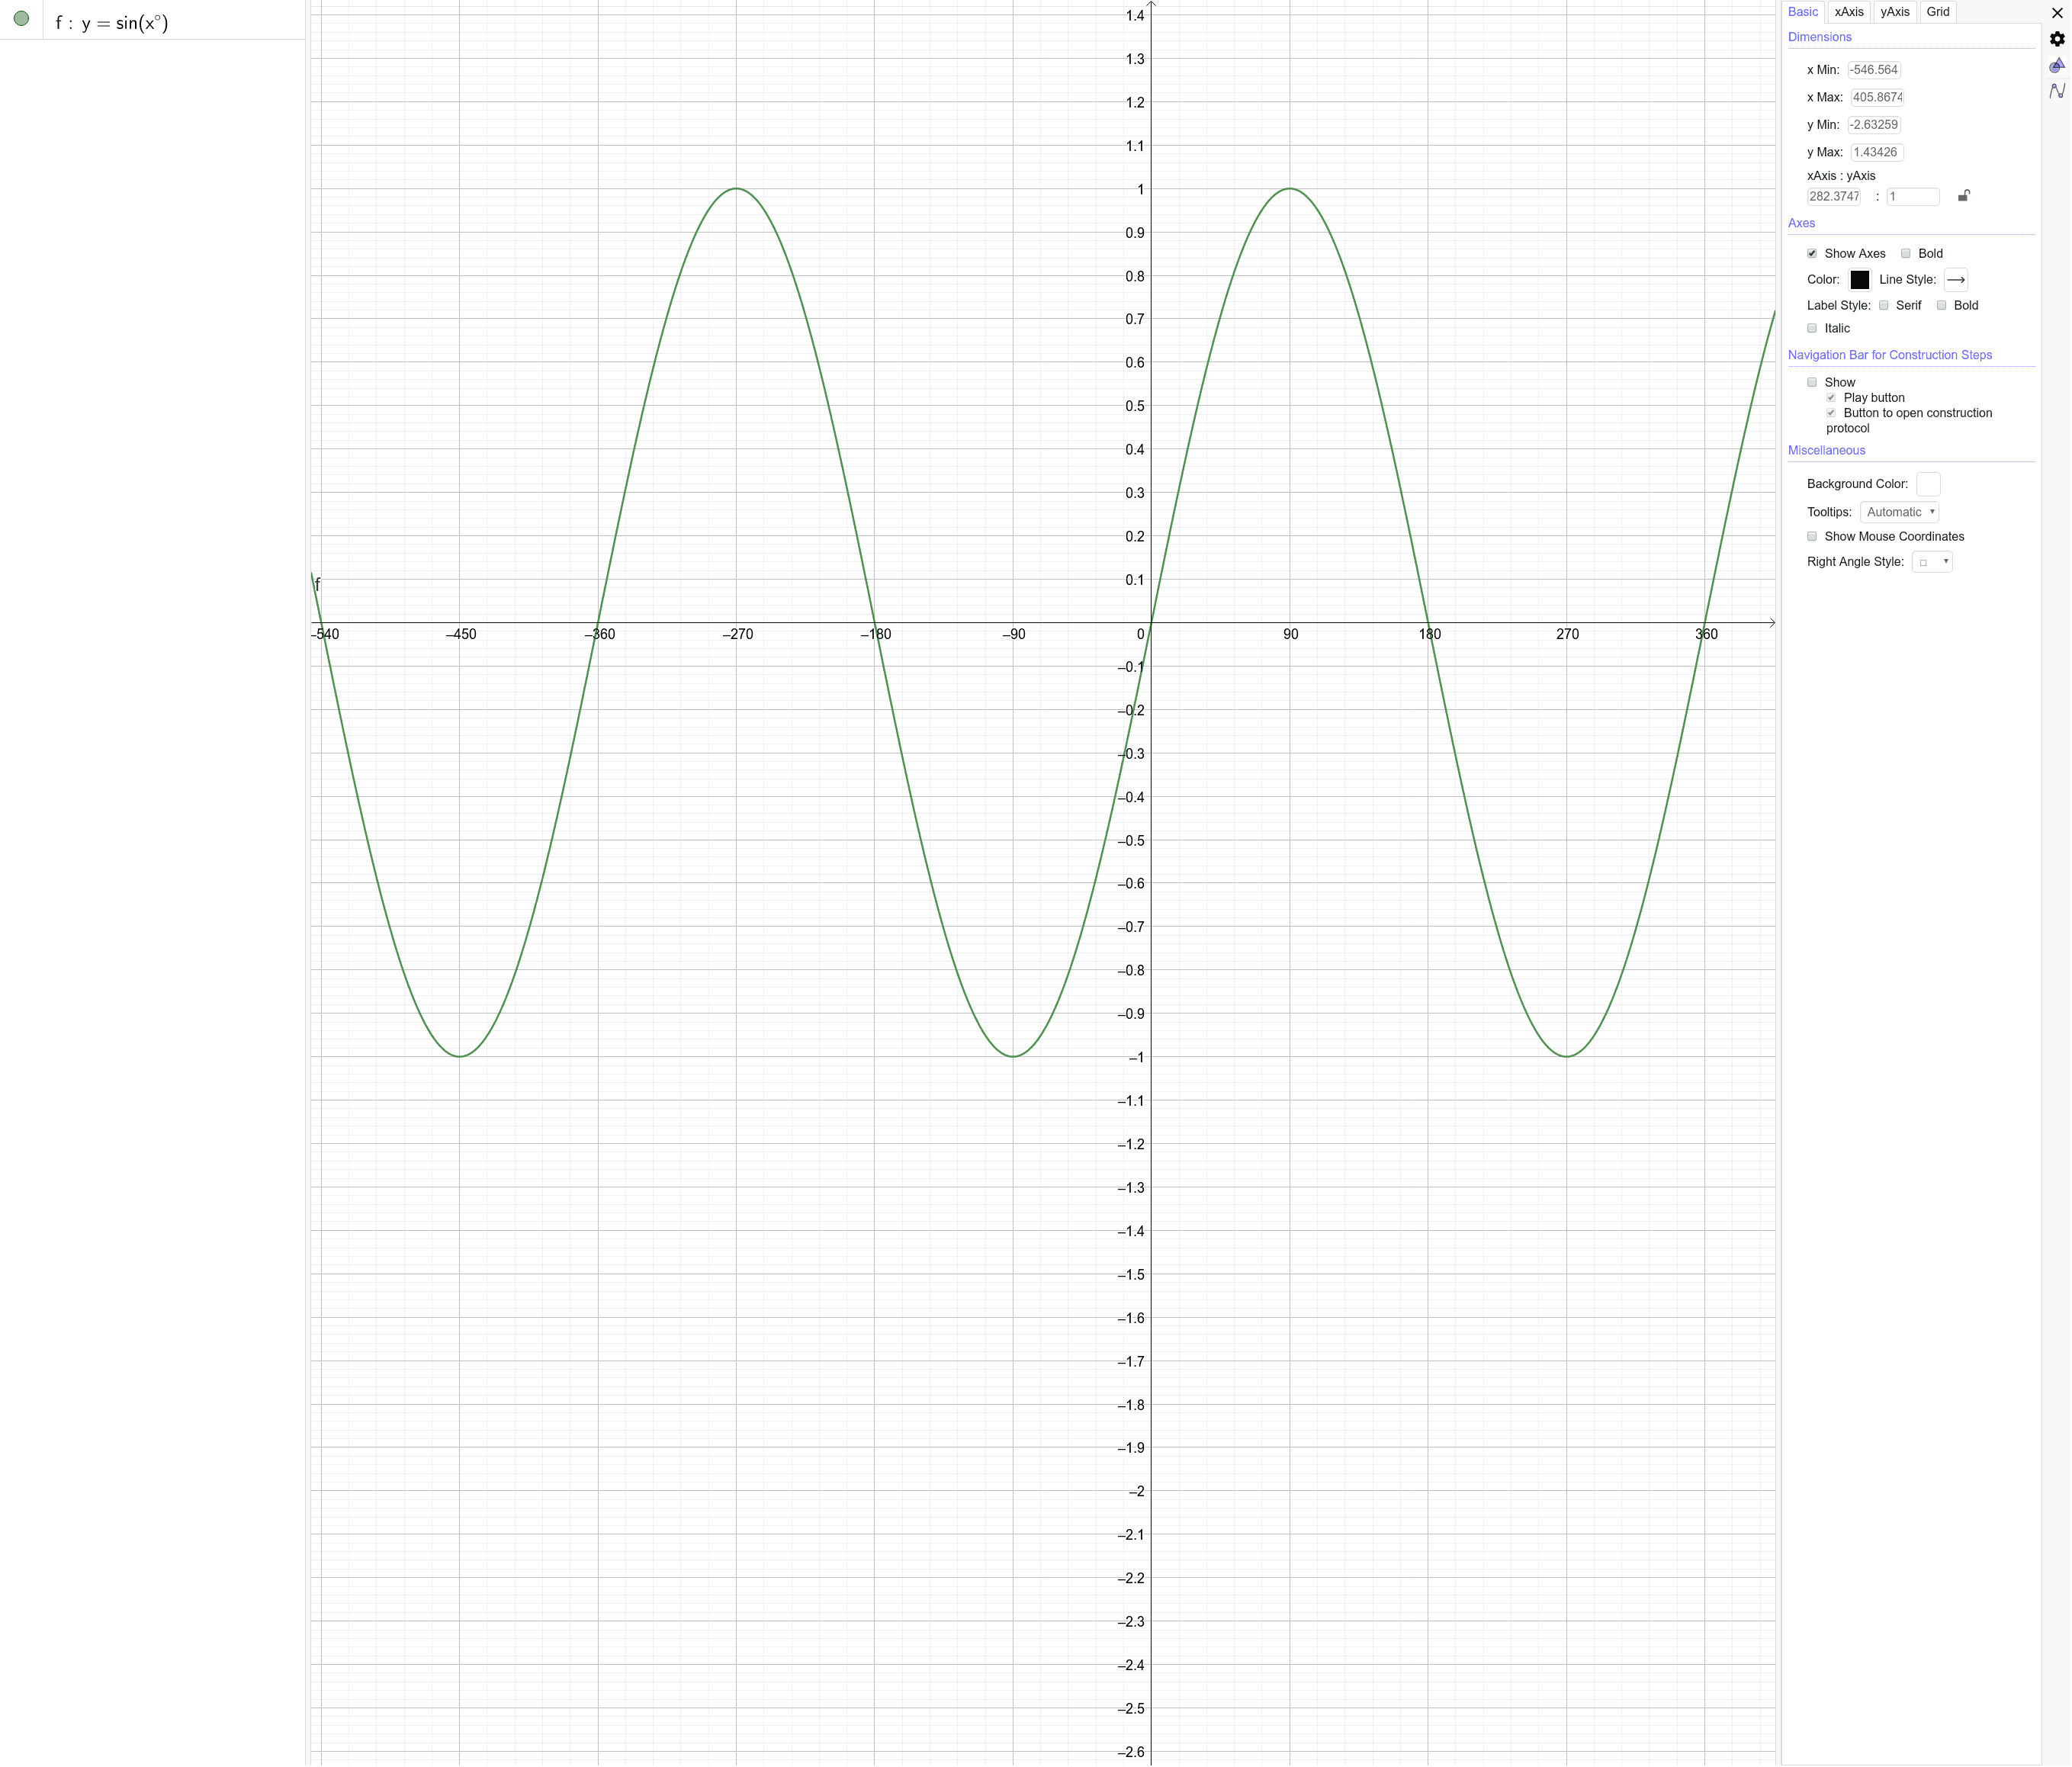Click the axis ratio lock icon
This screenshot has width=2072, height=1767.
tap(1963, 196)
